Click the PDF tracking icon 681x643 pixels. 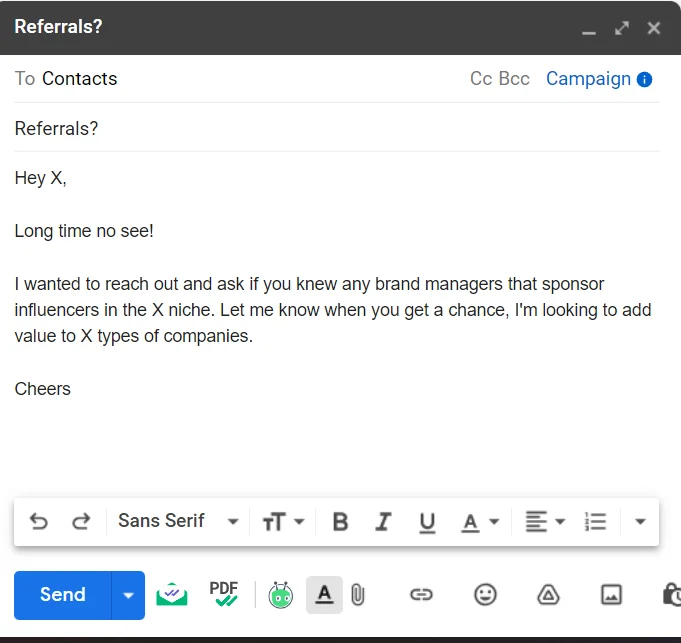click(x=224, y=594)
